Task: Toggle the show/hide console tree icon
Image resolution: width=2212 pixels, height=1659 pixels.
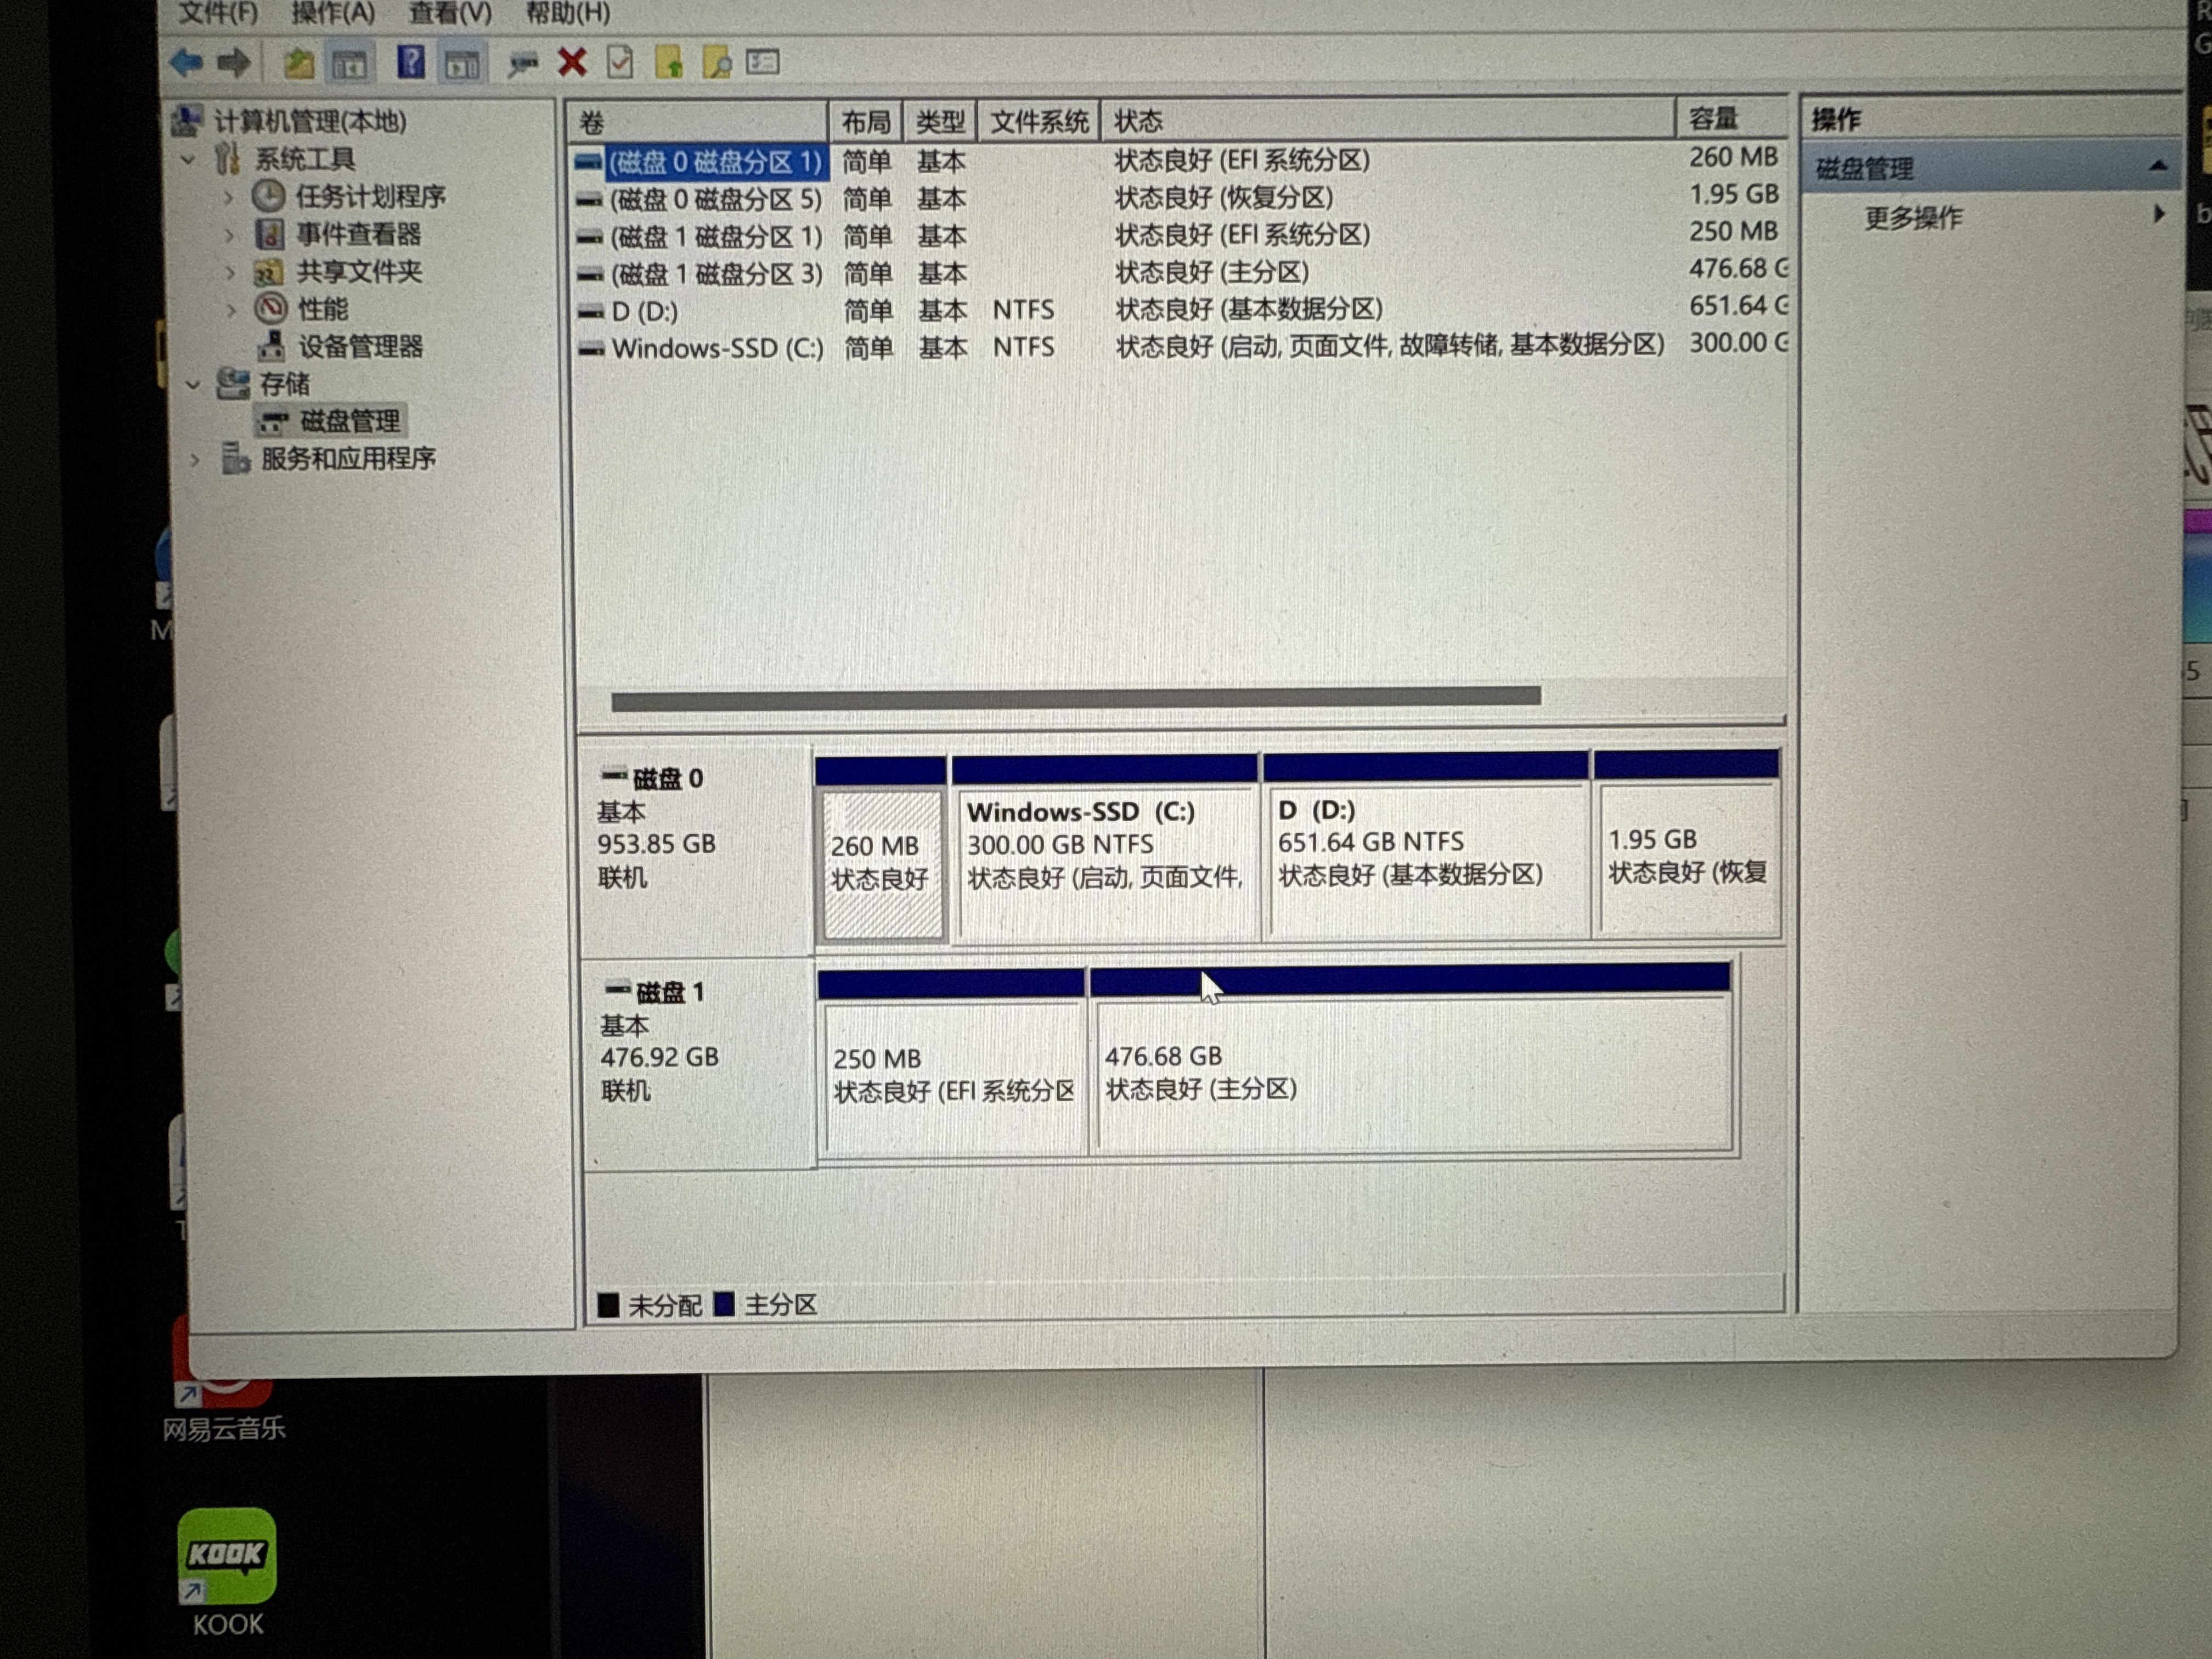Action: 349,64
